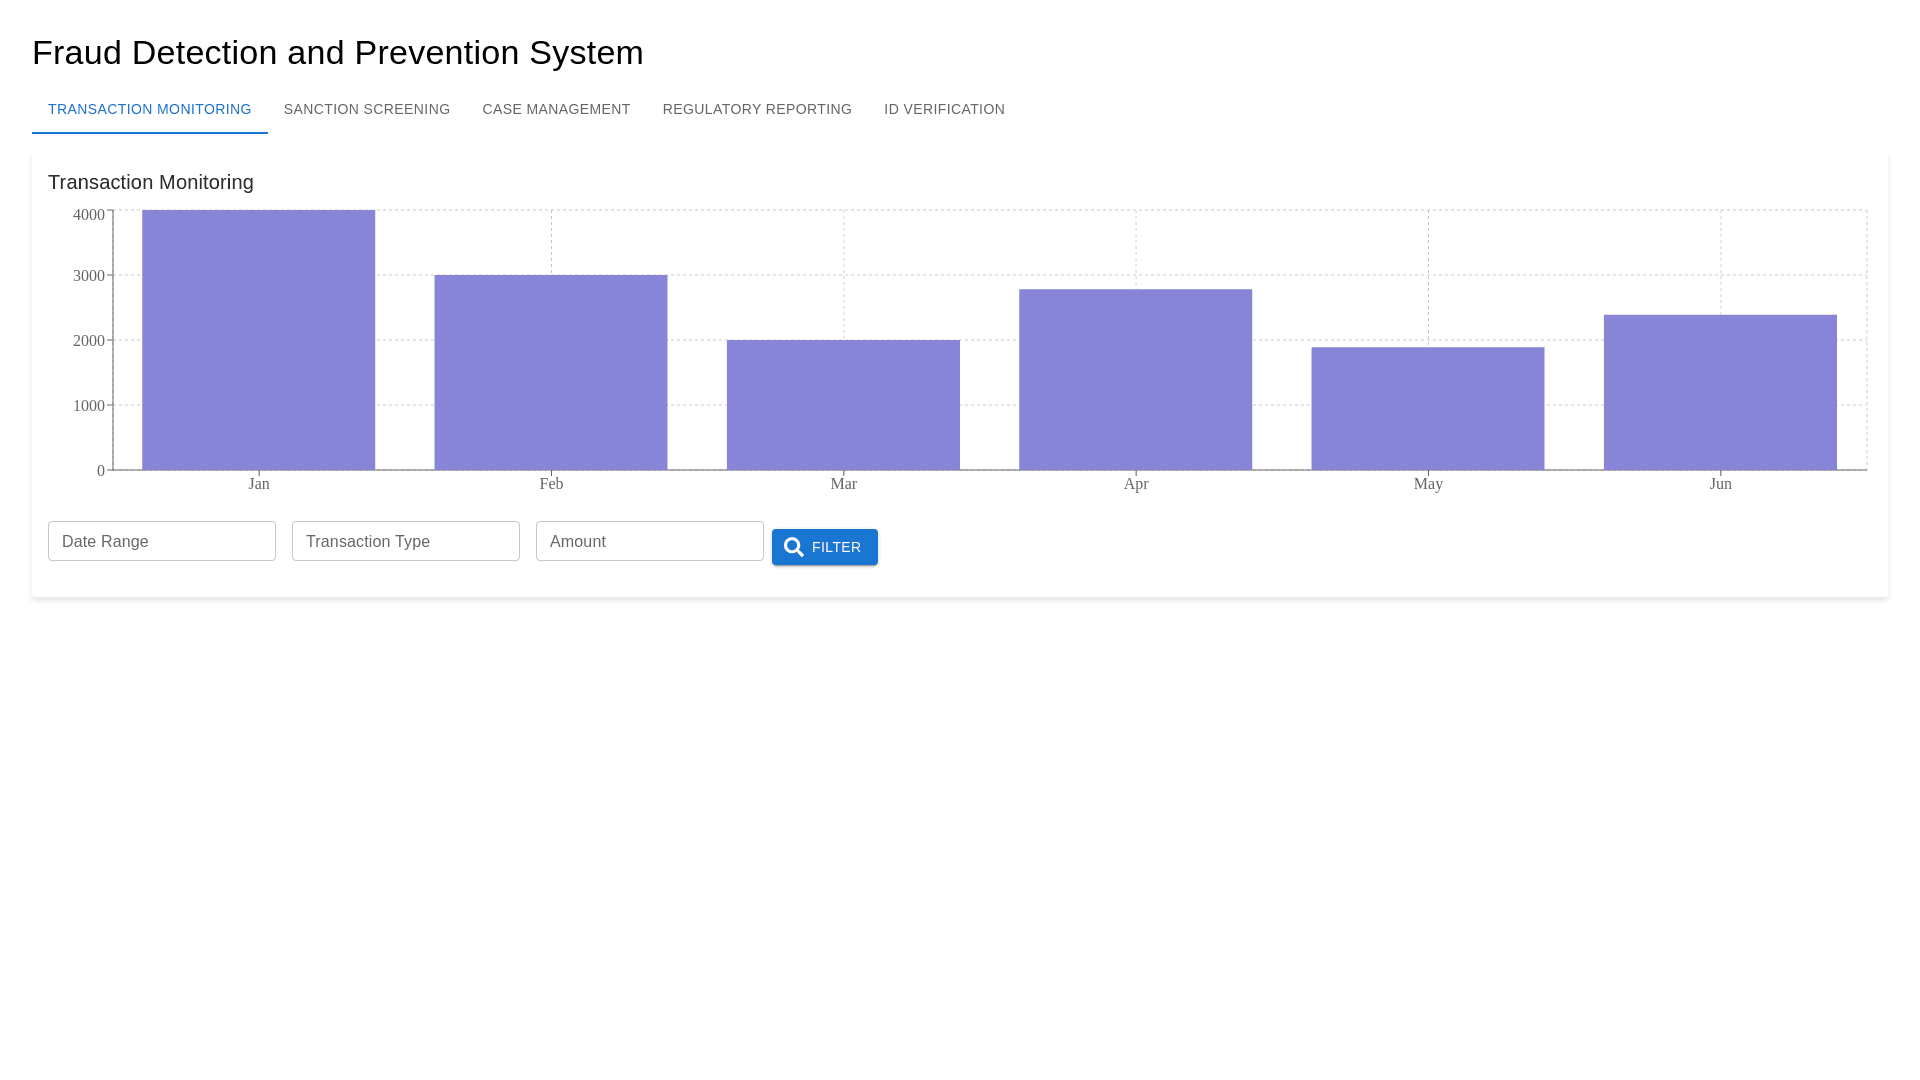Click the magnifier icon in Filter button
This screenshot has width=1920, height=1080.
click(x=794, y=547)
